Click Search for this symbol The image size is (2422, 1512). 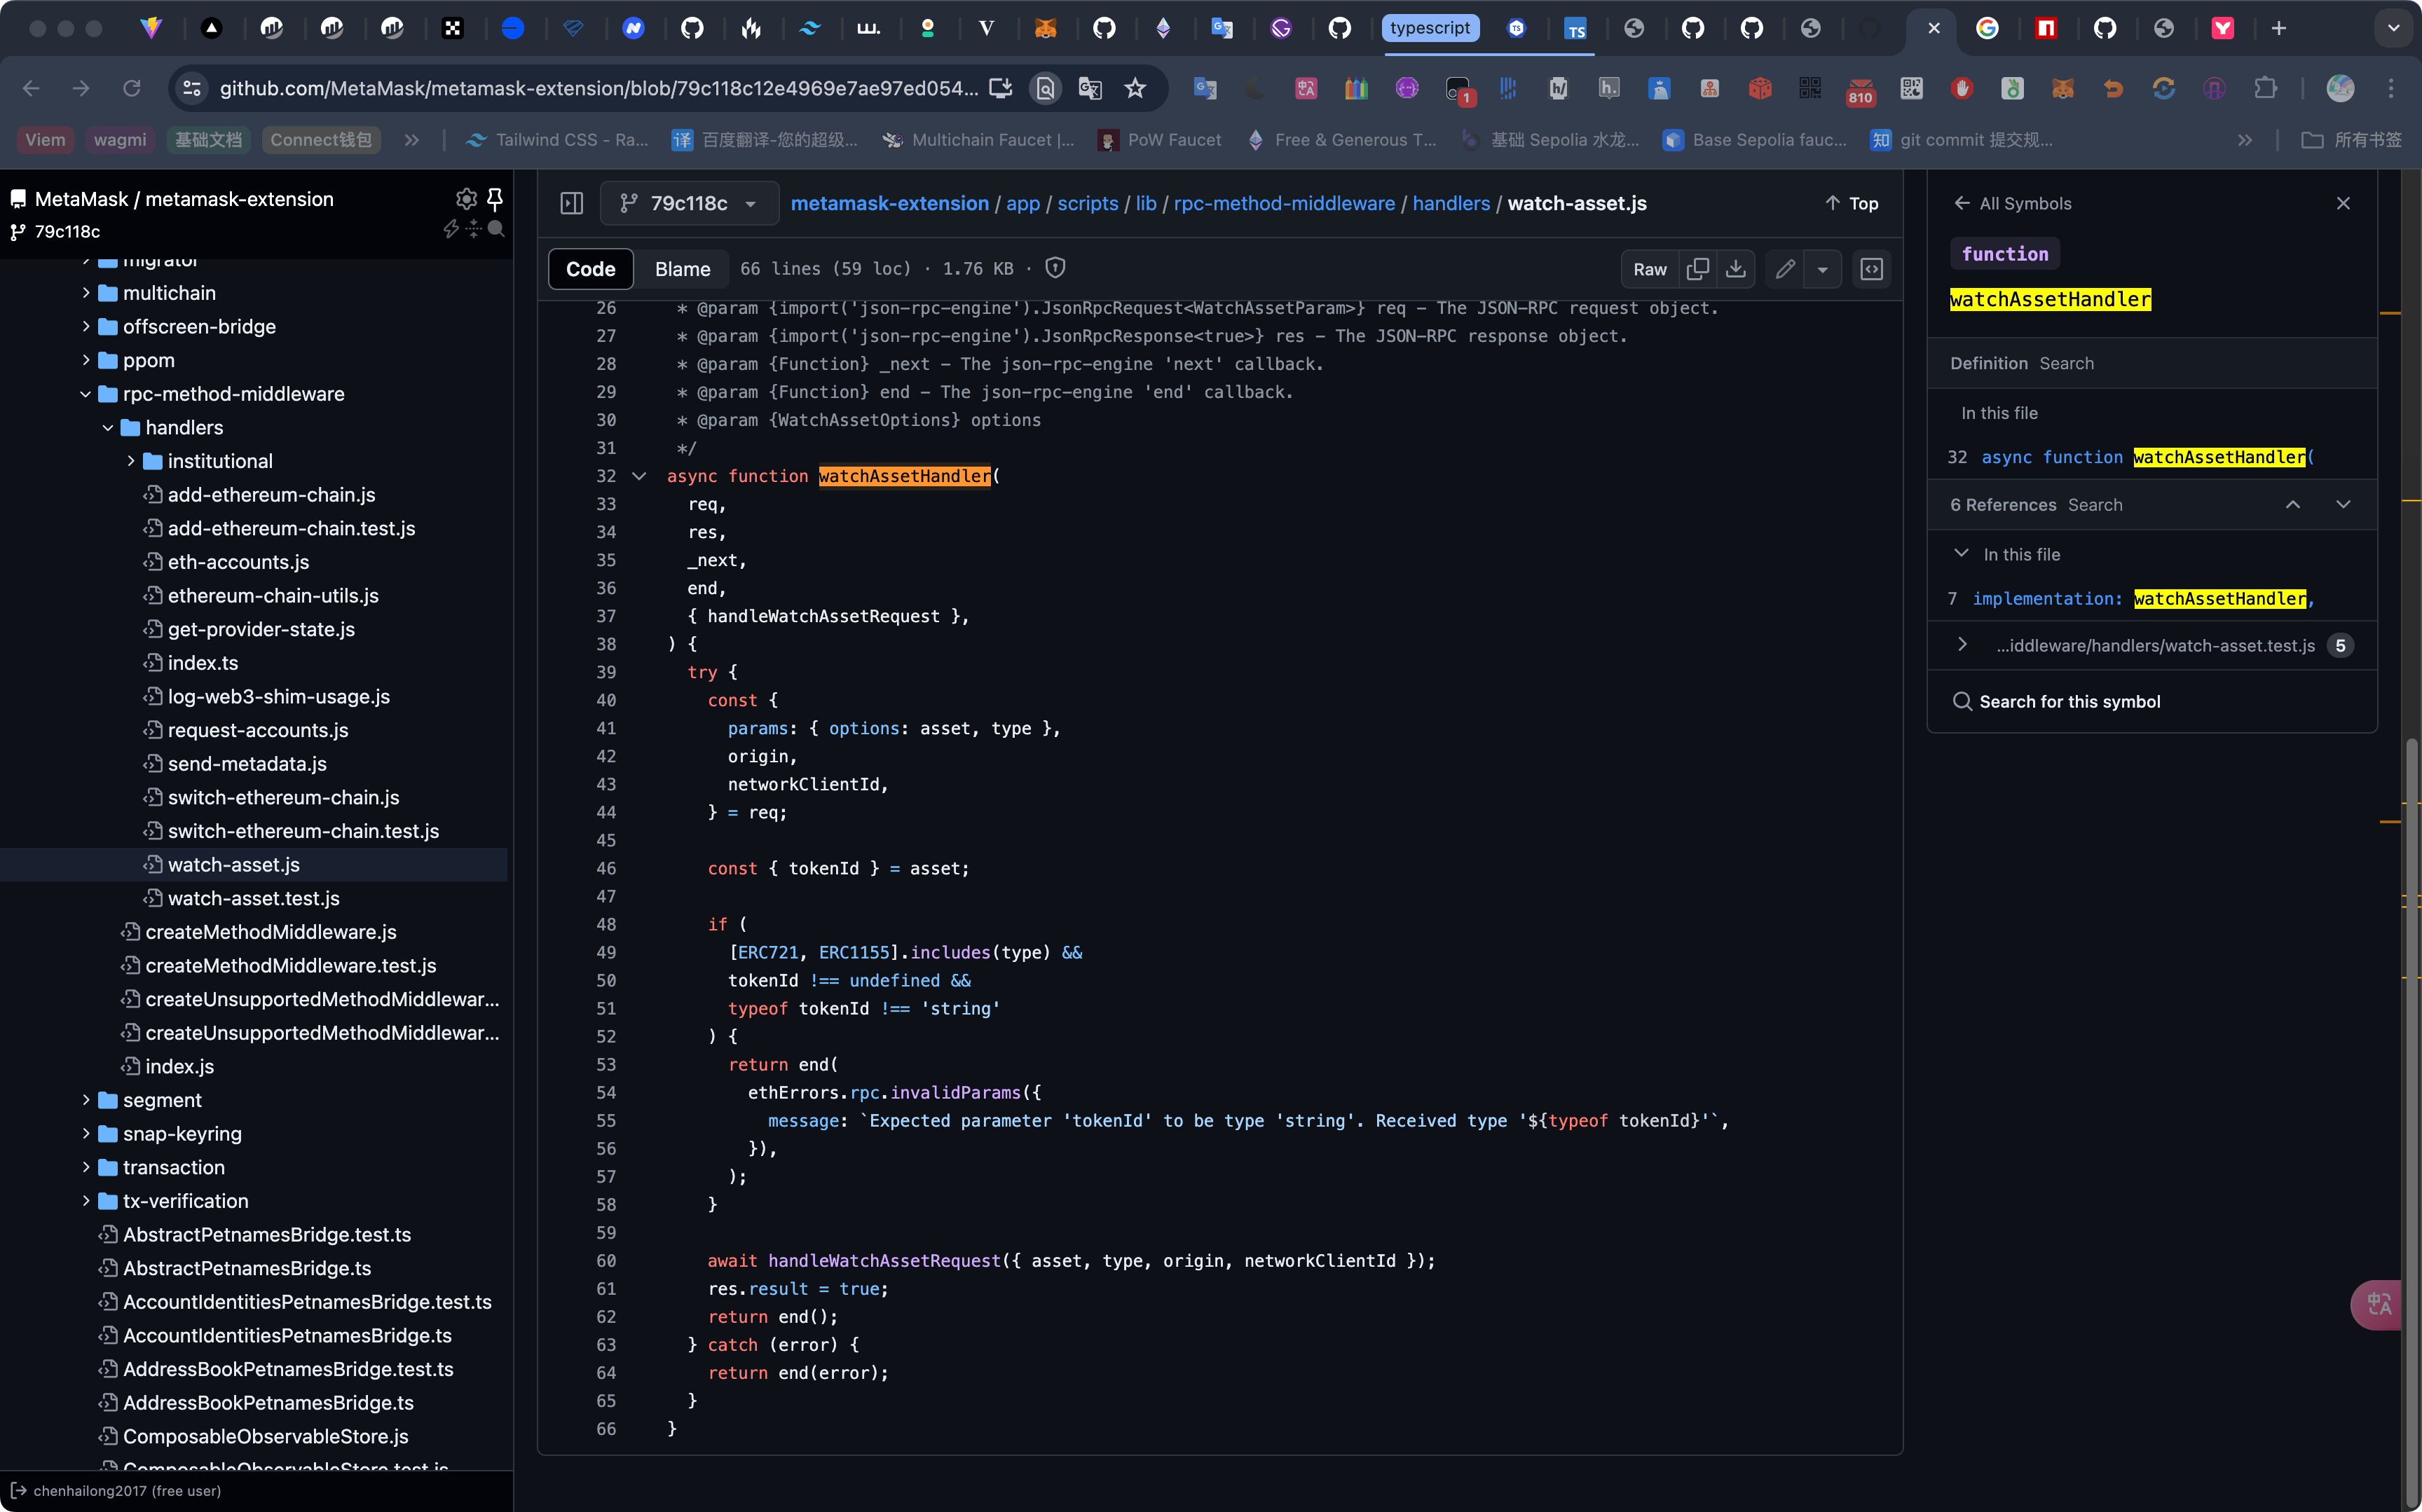pyautogui.click(x=2057, y=701)
